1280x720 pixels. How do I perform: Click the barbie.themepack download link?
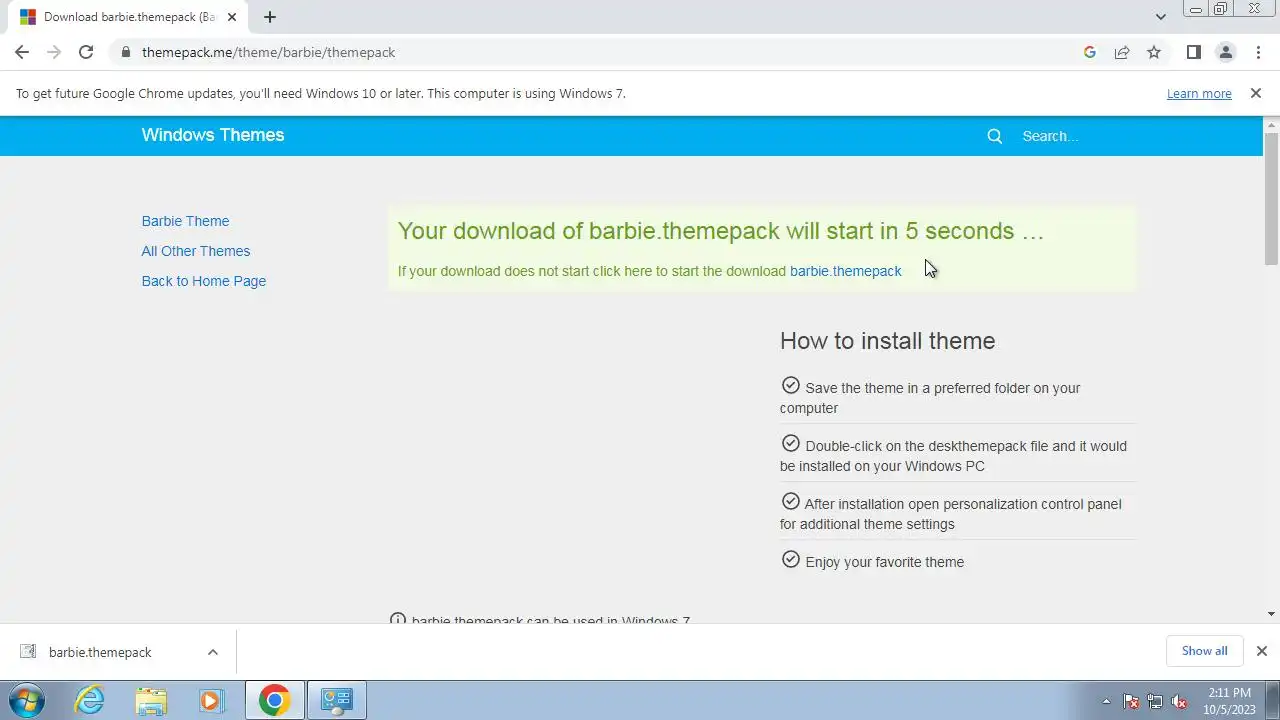[x=846, y=271]
